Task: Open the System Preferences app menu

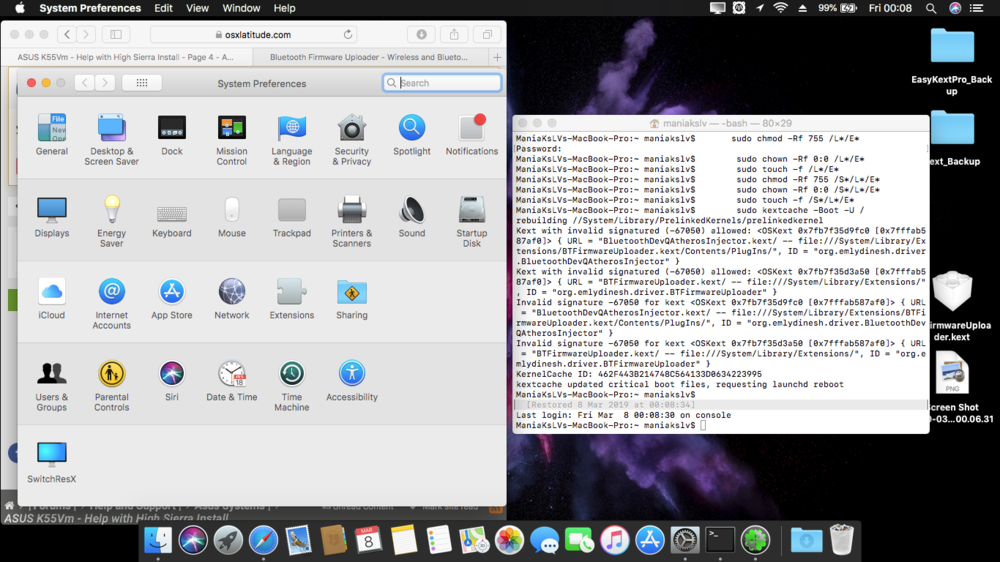Action: pyautogui.click(x=90, y=8)
